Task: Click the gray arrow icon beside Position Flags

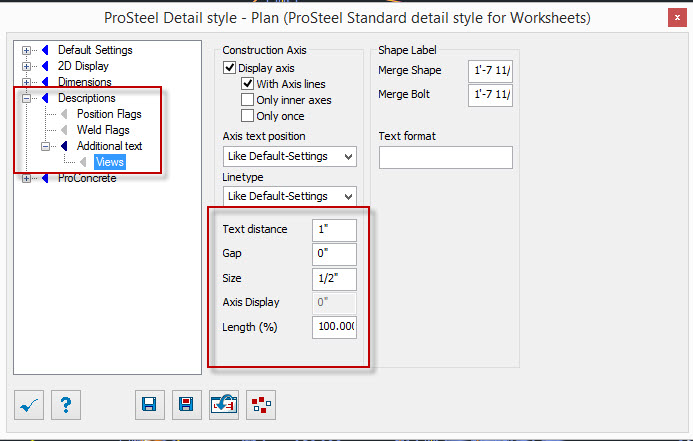Action: 64,114
